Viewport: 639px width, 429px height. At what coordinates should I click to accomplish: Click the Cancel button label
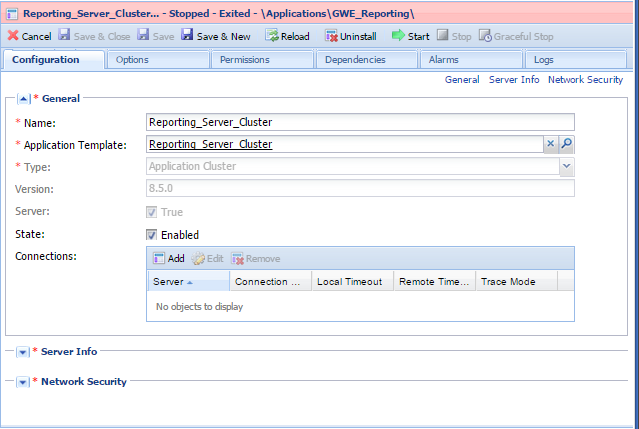click(36, 37)
